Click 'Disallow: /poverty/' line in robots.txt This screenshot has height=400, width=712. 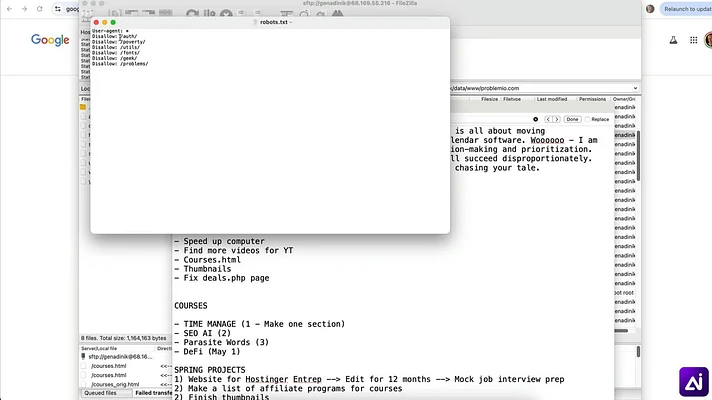(119, 42)
